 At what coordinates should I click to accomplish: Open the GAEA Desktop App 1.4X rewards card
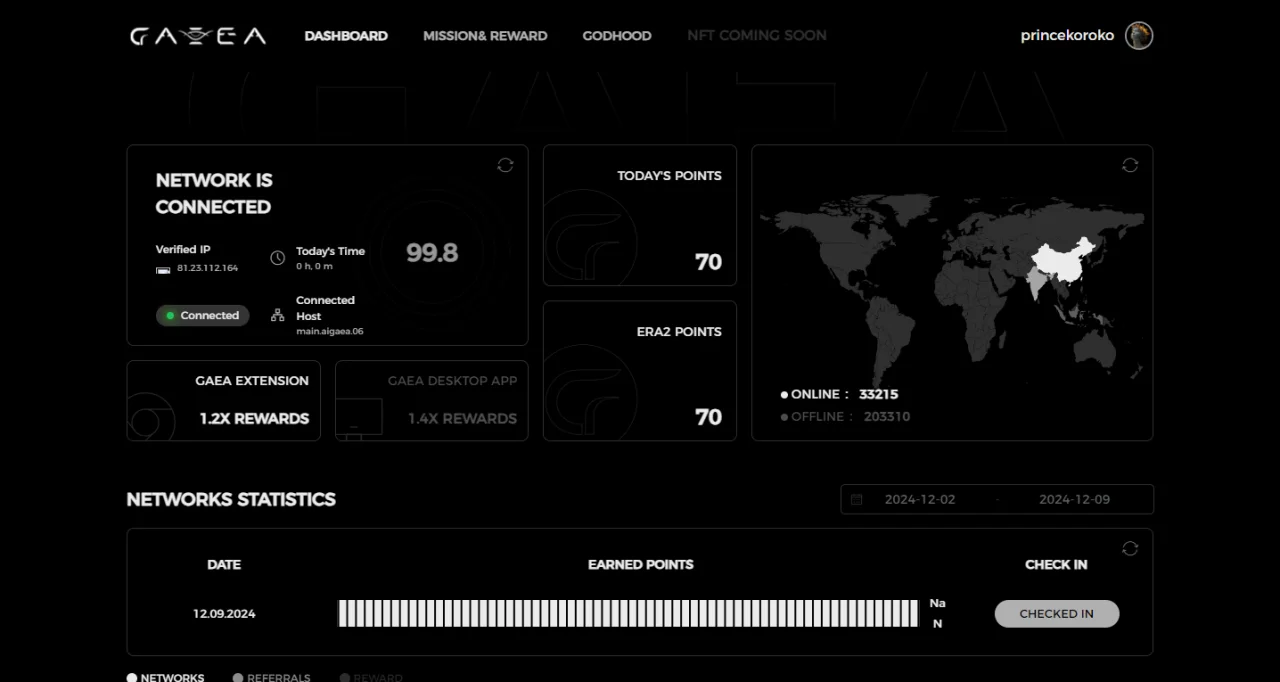point(432,400)
